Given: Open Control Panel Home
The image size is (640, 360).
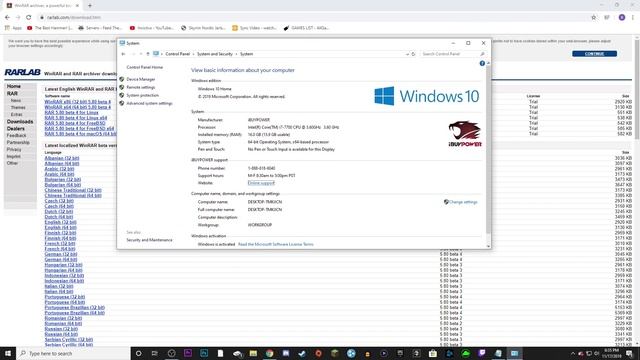Looking at the screenshot, I should coord(144,67).
